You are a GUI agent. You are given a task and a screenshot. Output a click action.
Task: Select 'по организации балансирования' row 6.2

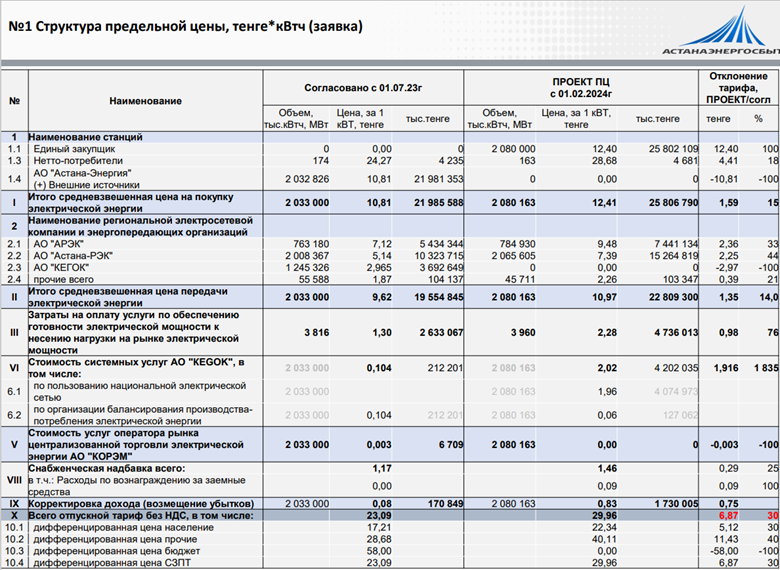pos(390,415)
